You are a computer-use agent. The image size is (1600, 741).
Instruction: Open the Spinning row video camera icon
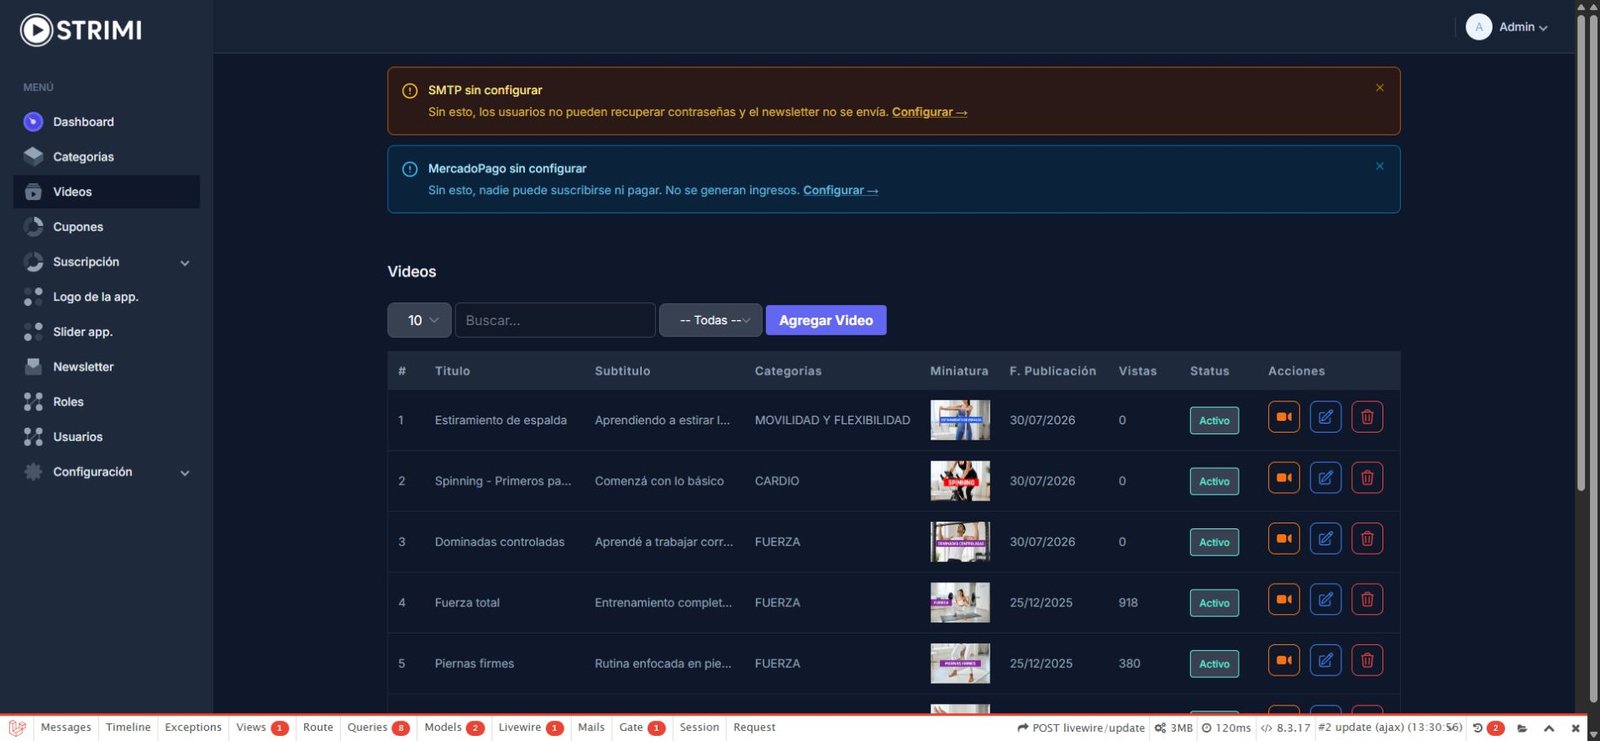point(1284,478)
